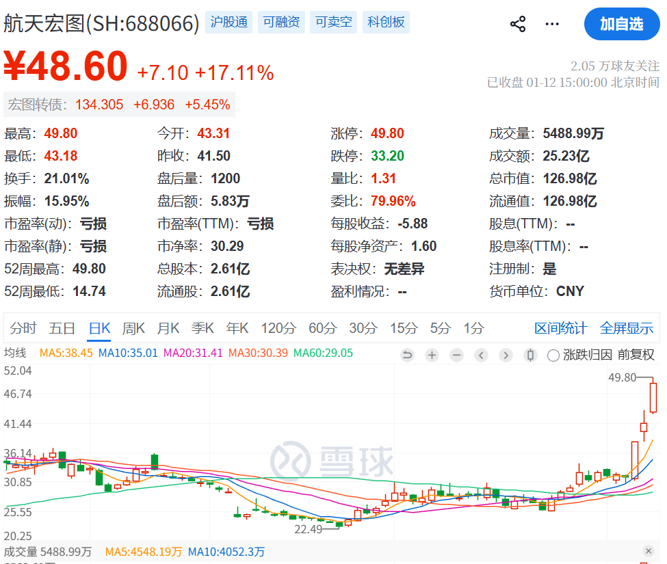
Task: Click the chart reset/undo arrow icon
Action: pos(407,354)
